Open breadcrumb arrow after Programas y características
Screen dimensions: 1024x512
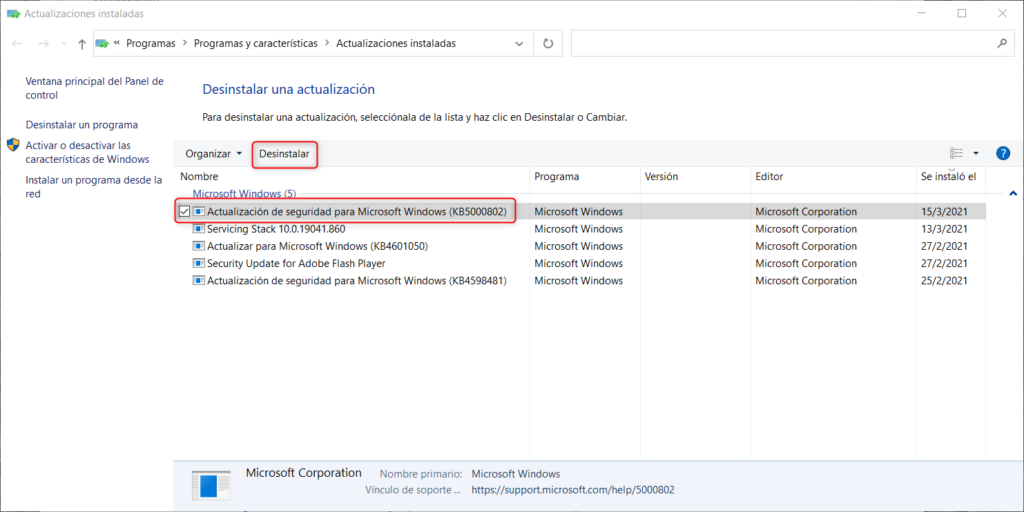point(327,44)
